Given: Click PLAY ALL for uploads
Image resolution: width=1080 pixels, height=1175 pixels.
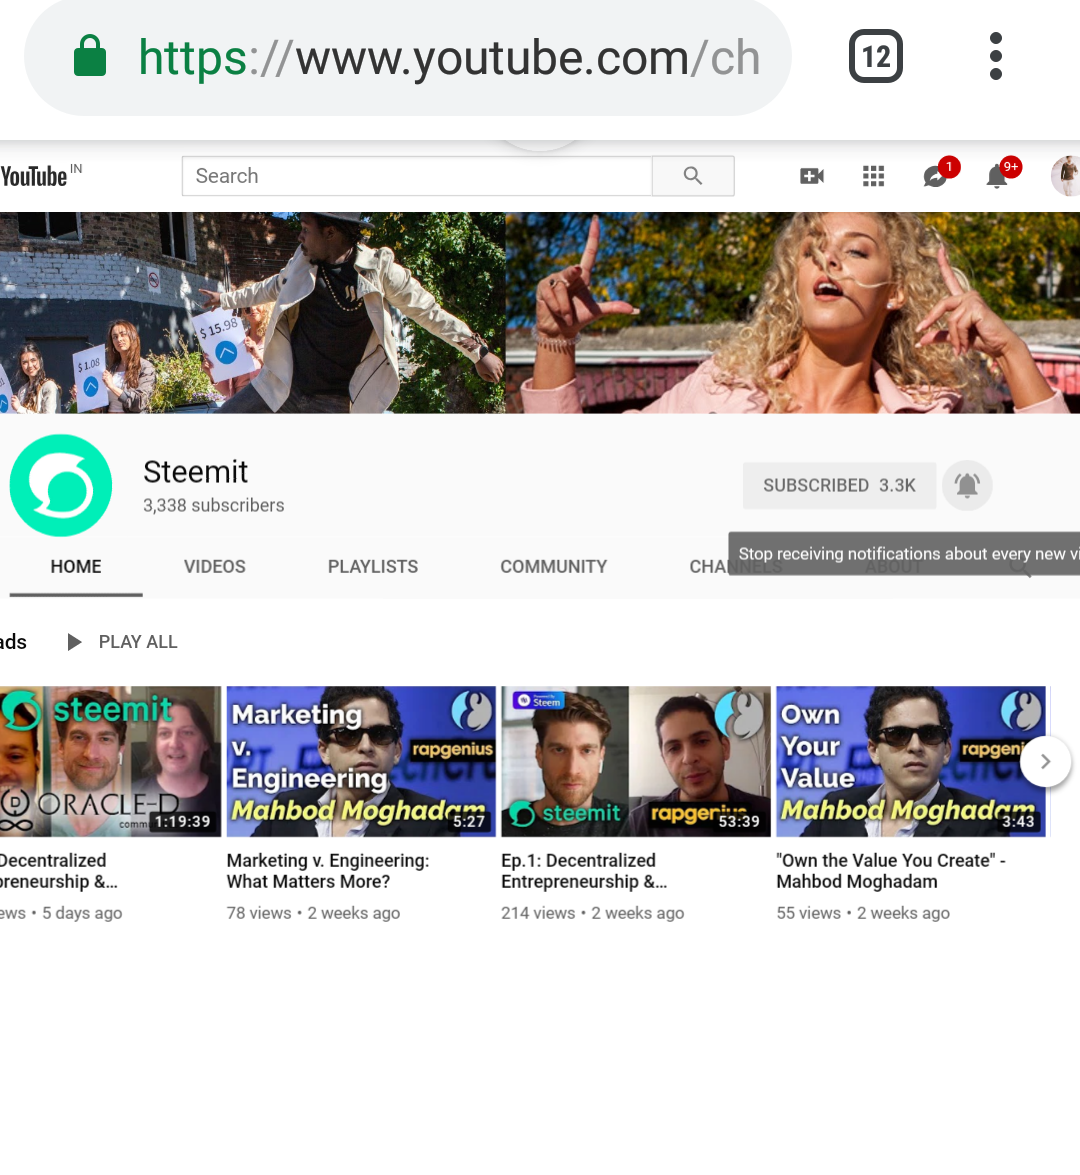Looking at the screenshot, I should tap(122, 642).
